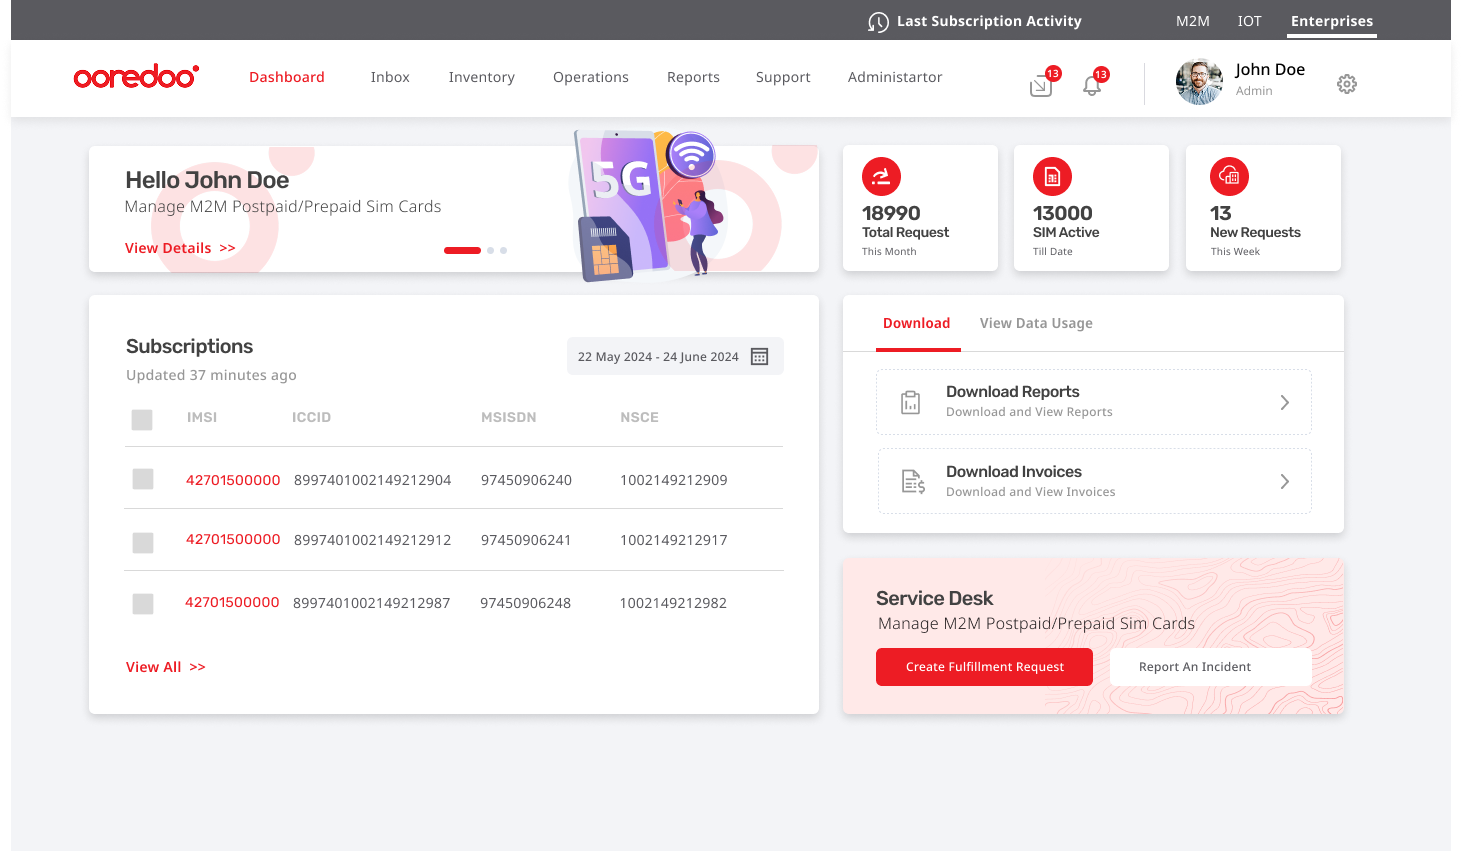Screen dimensions: 1462x851
Task: Click the SIM Active red icon
Action: (x=1052, y=177)
